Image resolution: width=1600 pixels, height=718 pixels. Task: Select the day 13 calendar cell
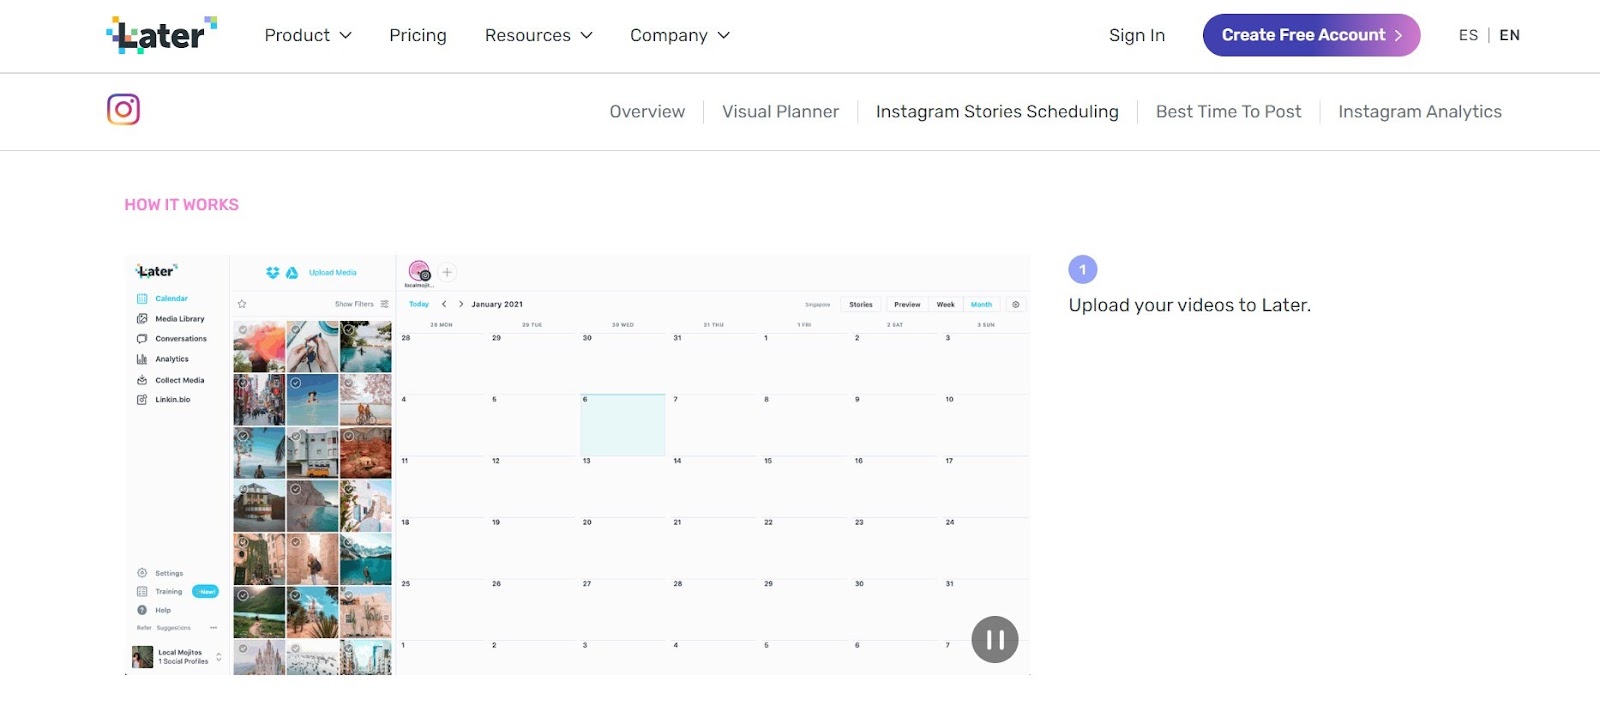click(622, 486)
